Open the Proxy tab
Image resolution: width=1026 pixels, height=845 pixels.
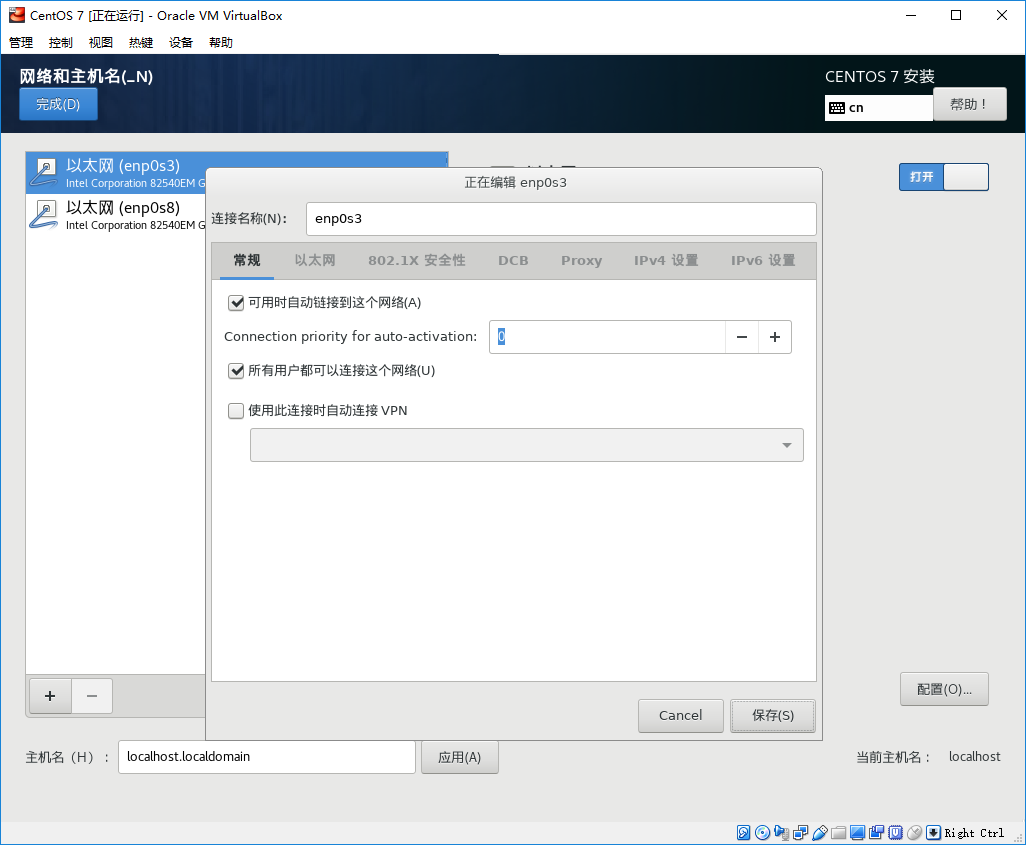pyautogui.click(x=581, y=261)
